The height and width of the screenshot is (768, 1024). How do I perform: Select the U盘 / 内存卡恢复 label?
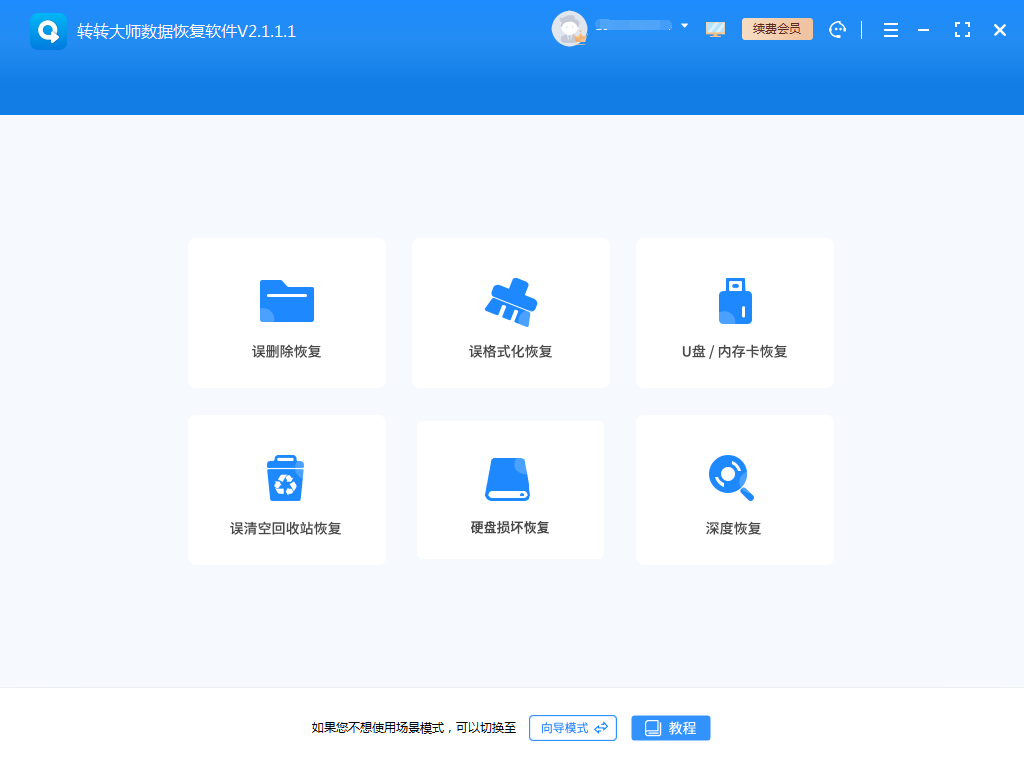click(735, 351)
